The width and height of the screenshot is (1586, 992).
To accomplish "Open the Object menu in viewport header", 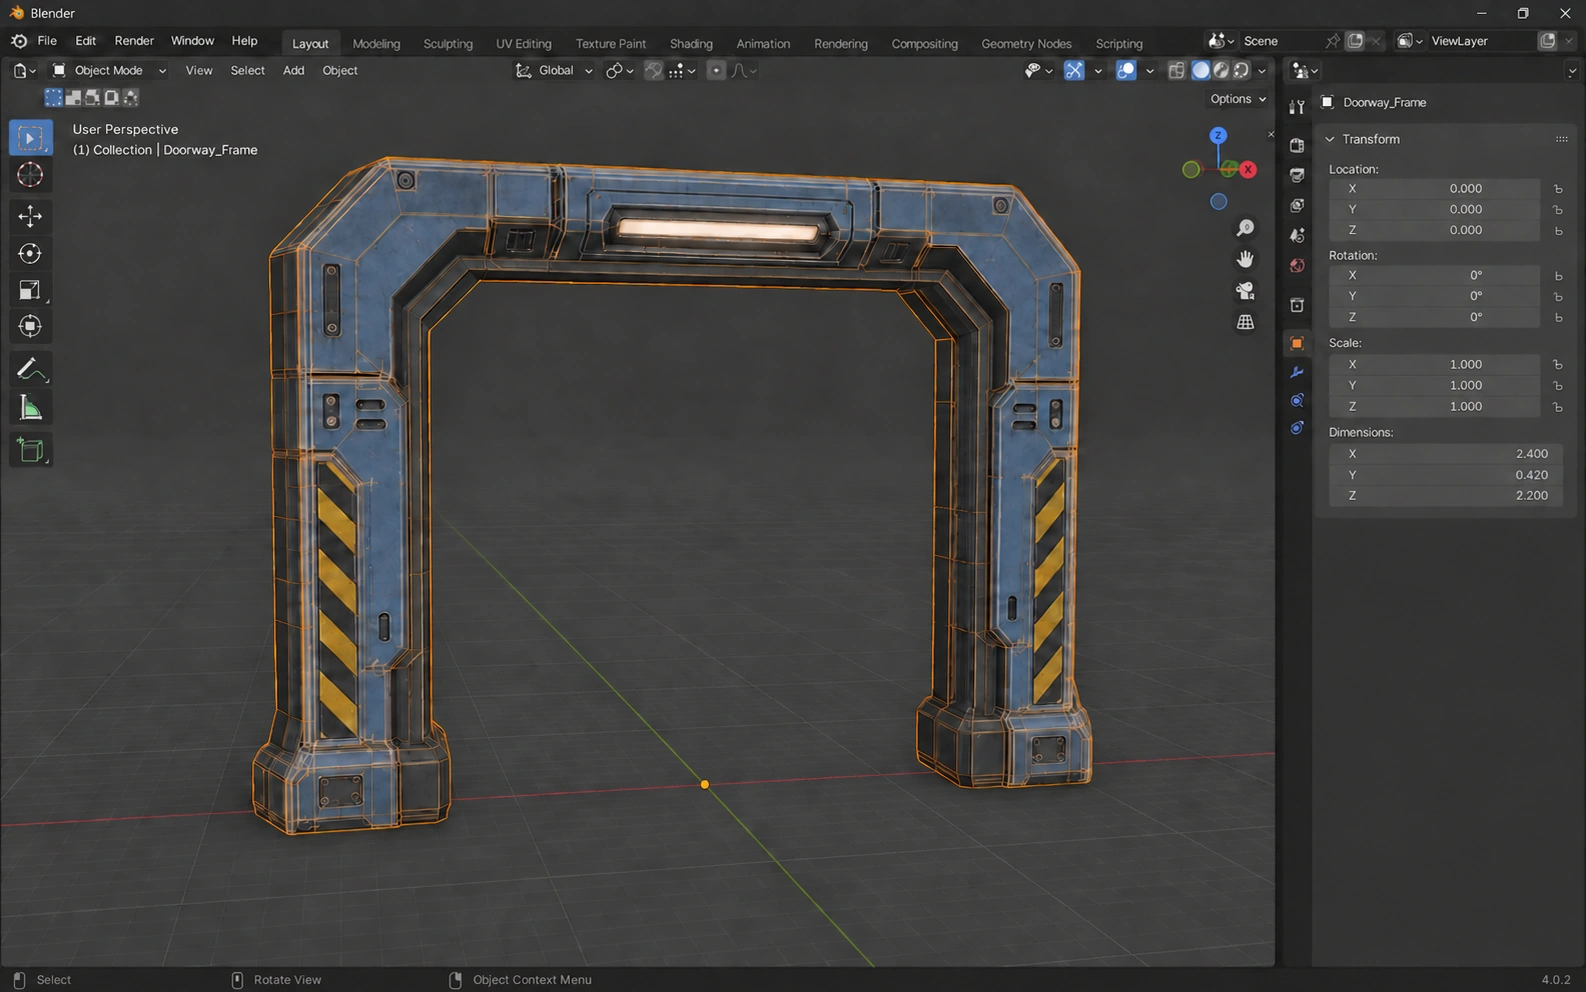I will [340, 71].
